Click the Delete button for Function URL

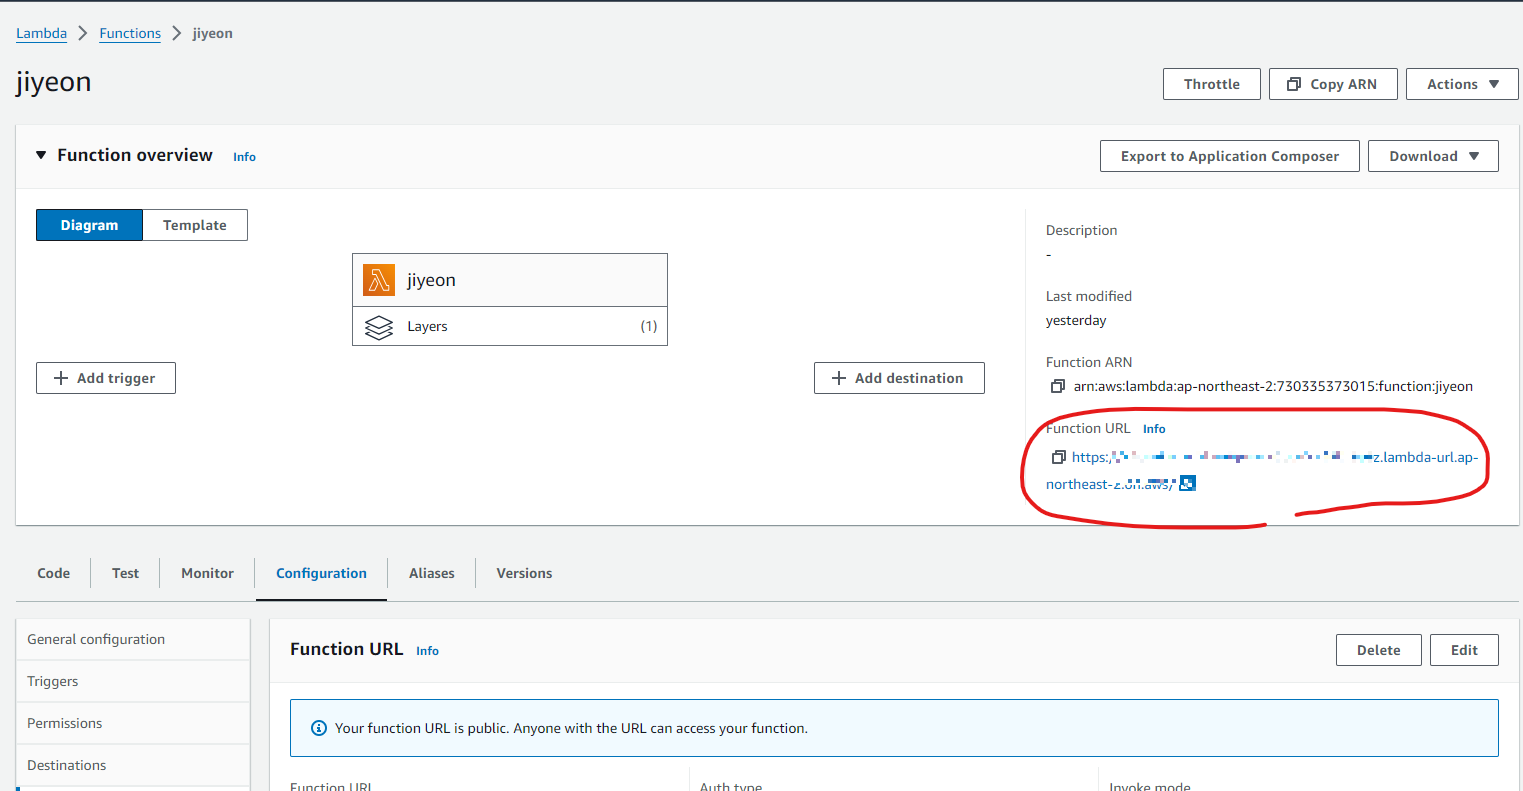[x=1378, y=650]
